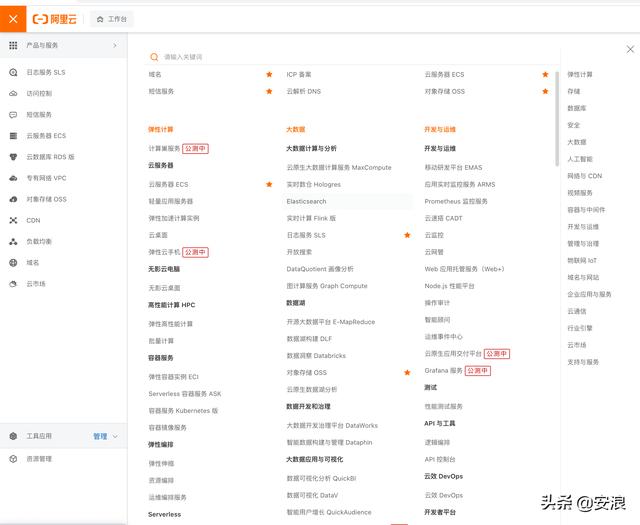
Task: Toggle favorite star for 域名 in favorites row
Action: (x=269, y=74)
